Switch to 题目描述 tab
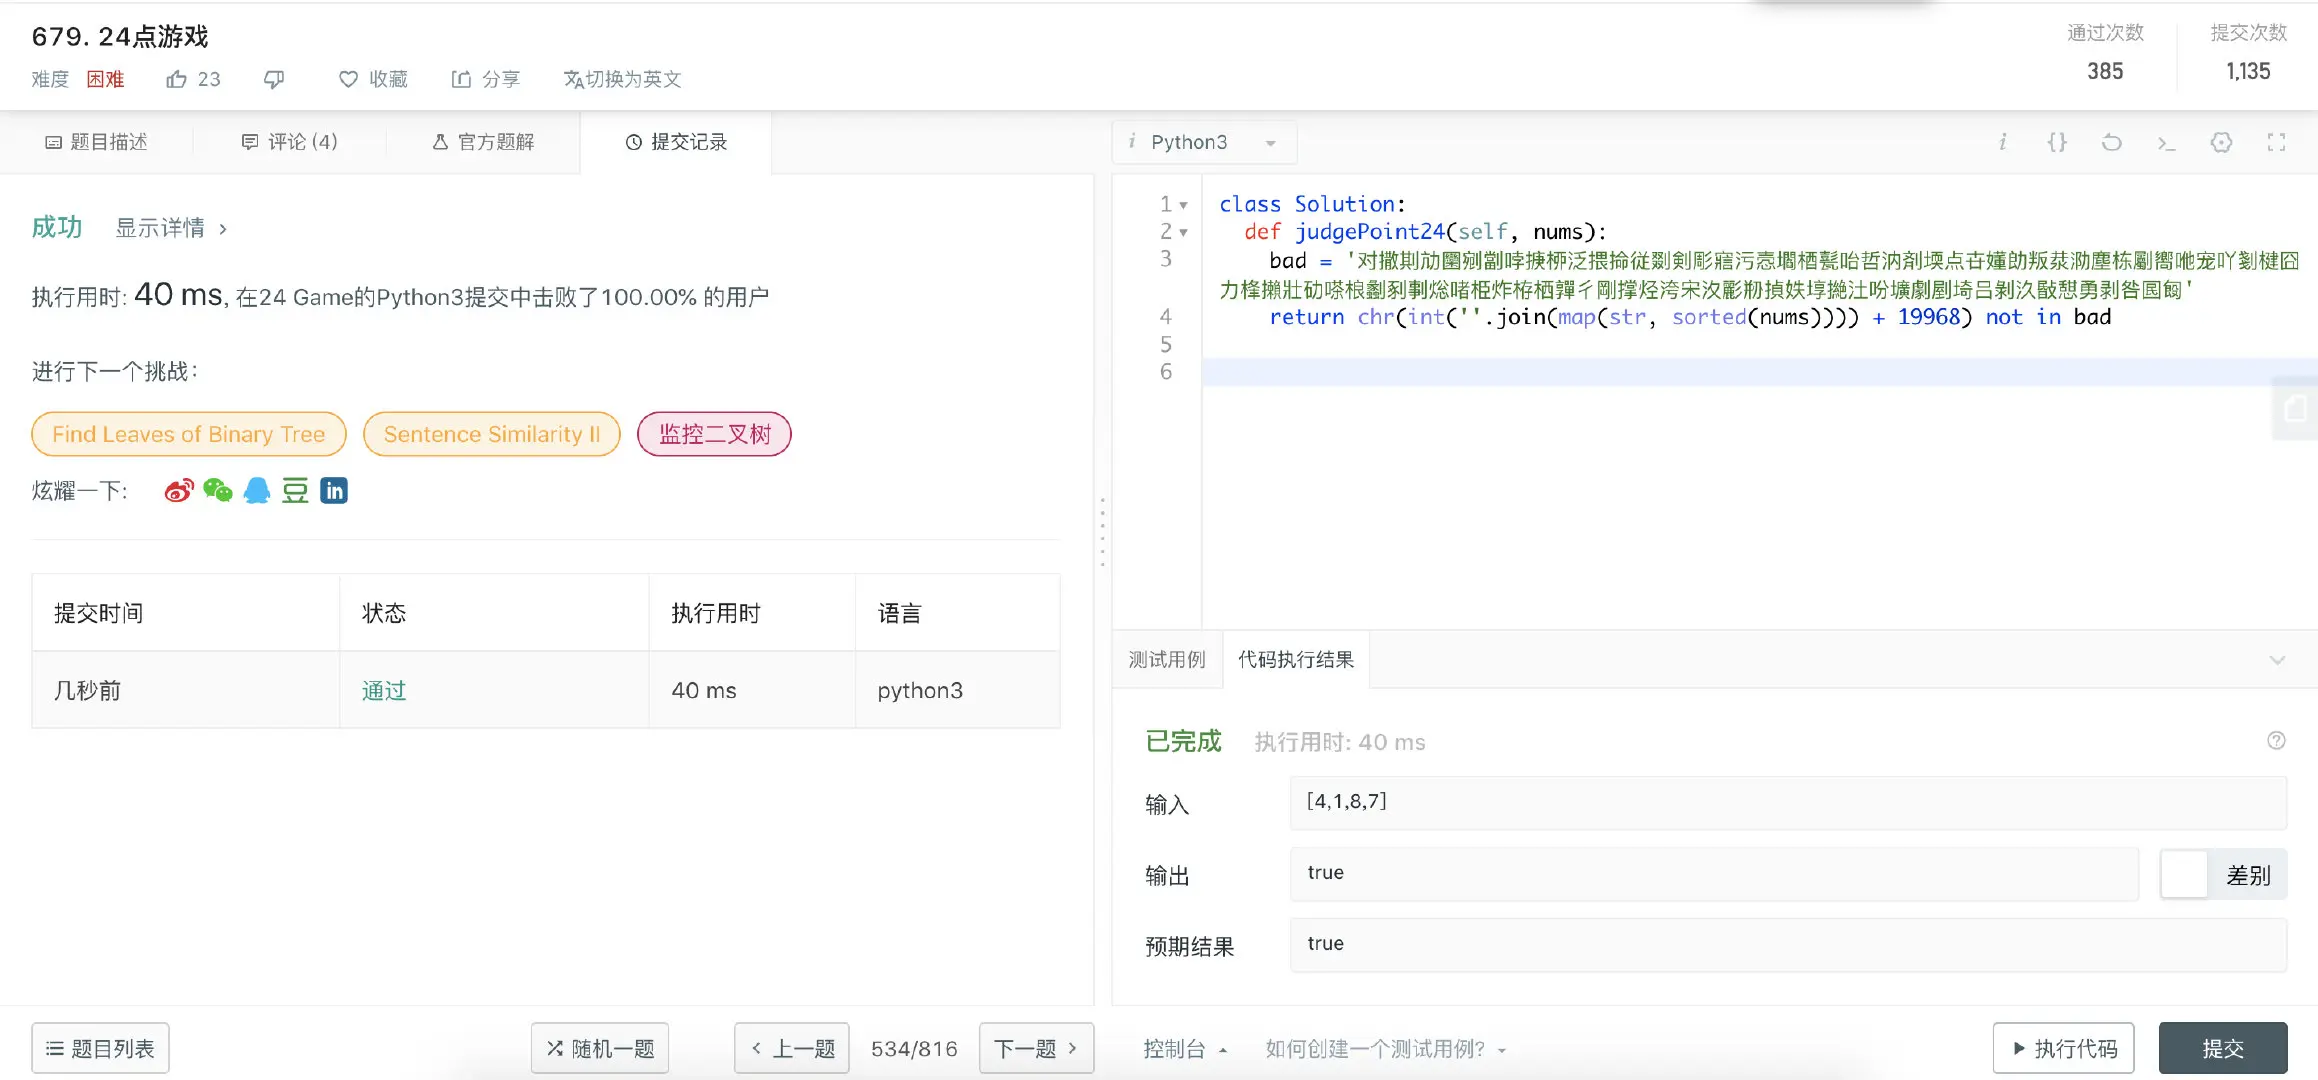Screen dimensions: 2318x1080 (97, 142)
